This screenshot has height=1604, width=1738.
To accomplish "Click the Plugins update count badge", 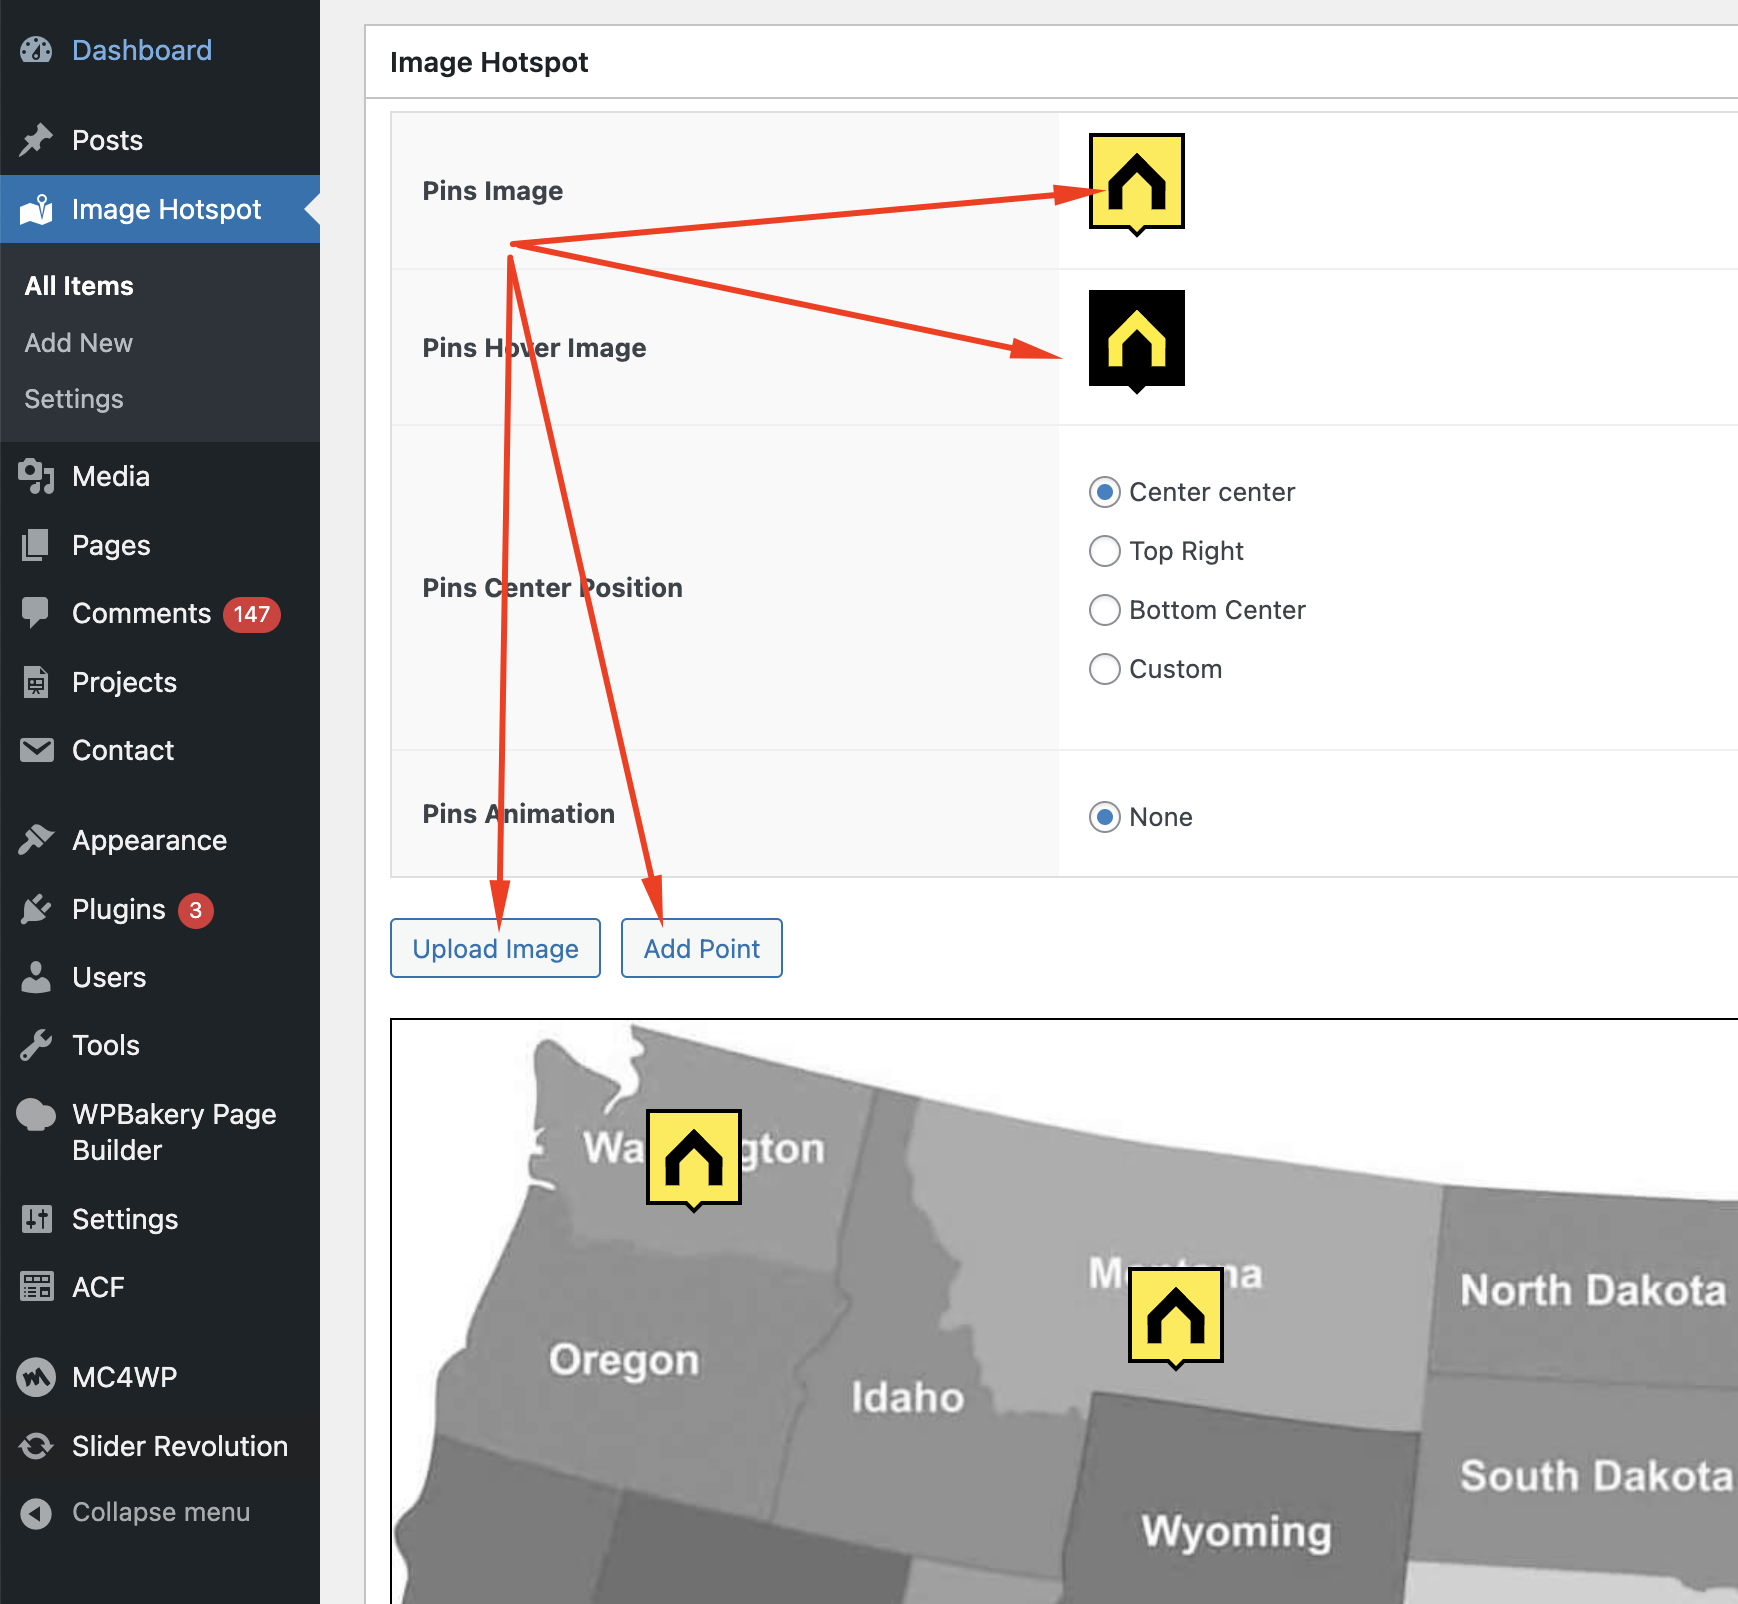I will (x=196, y=910).
